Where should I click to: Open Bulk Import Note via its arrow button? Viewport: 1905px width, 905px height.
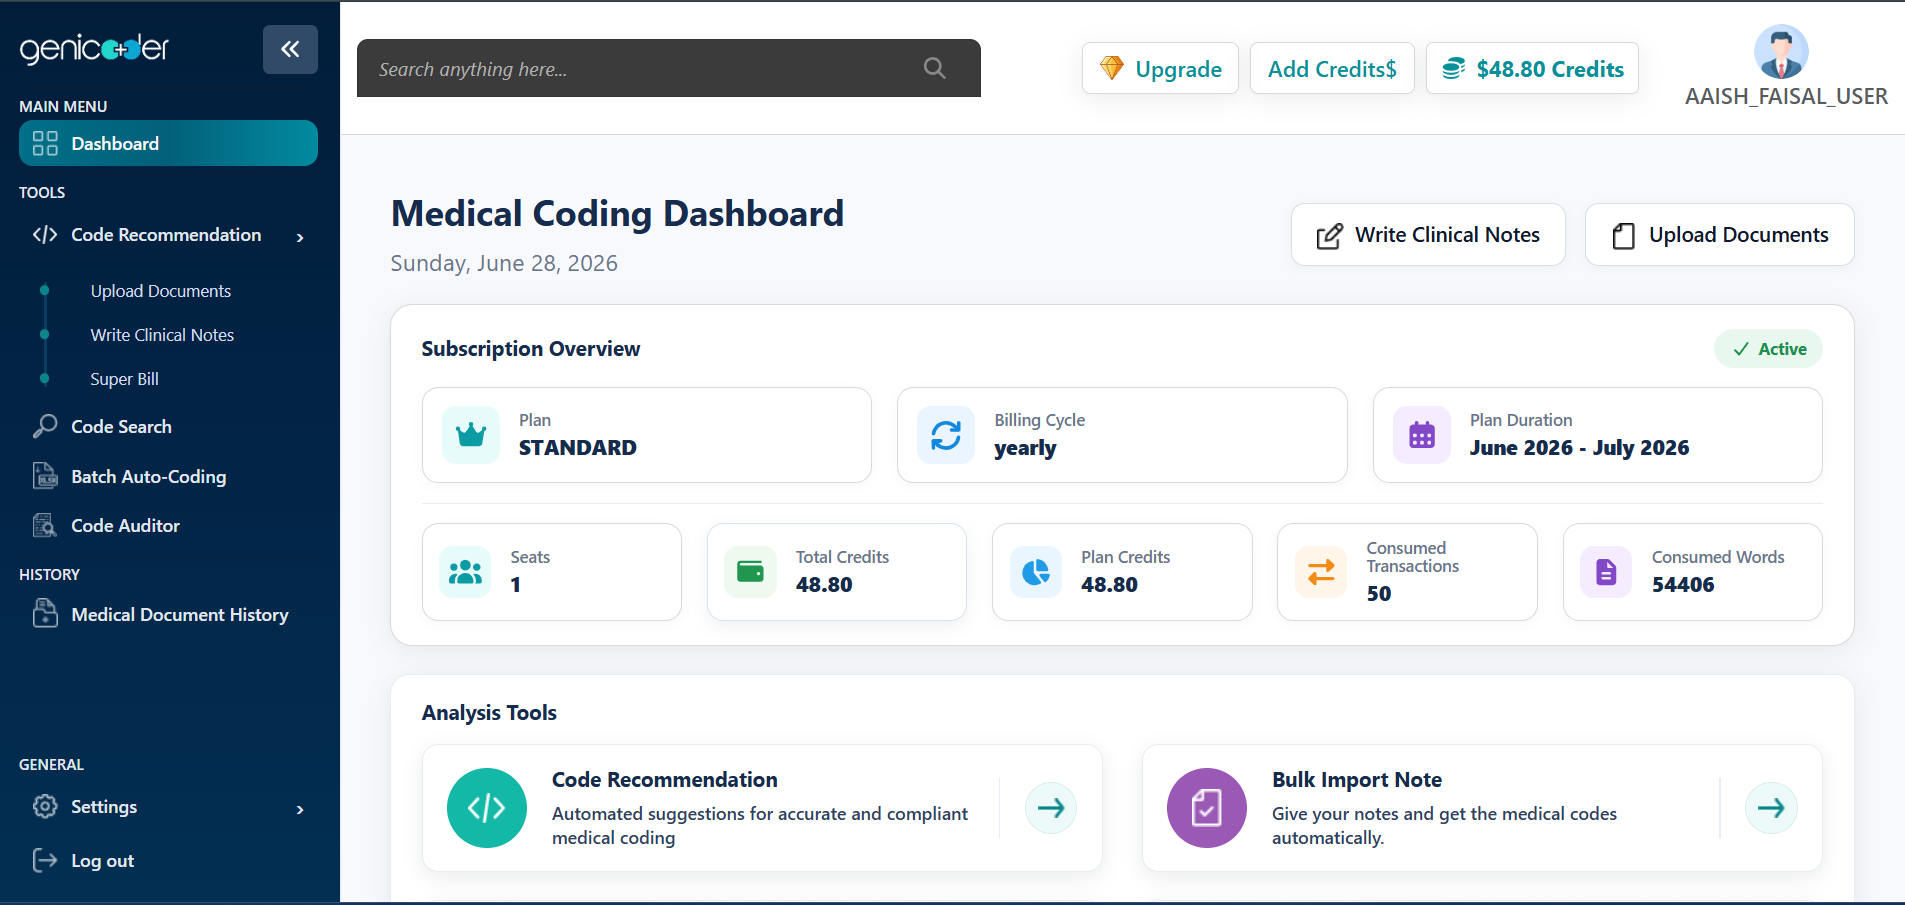point(1771,808)
